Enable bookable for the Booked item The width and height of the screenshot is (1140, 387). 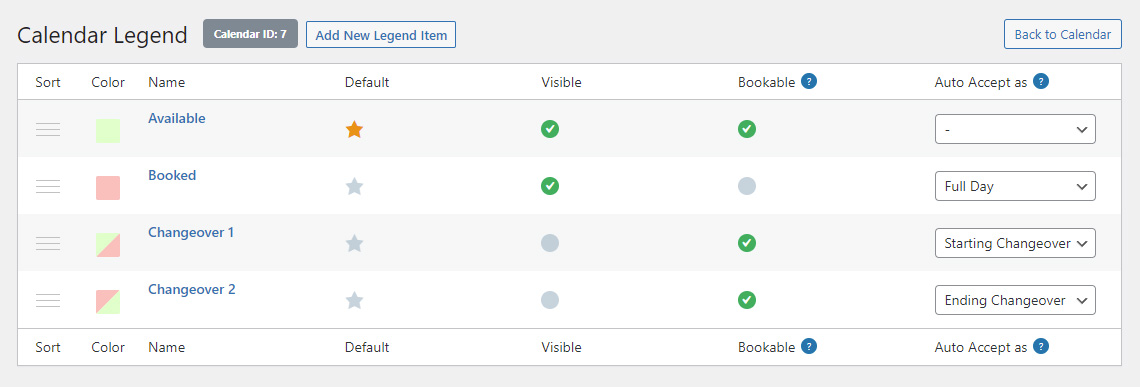click(747, 186)
